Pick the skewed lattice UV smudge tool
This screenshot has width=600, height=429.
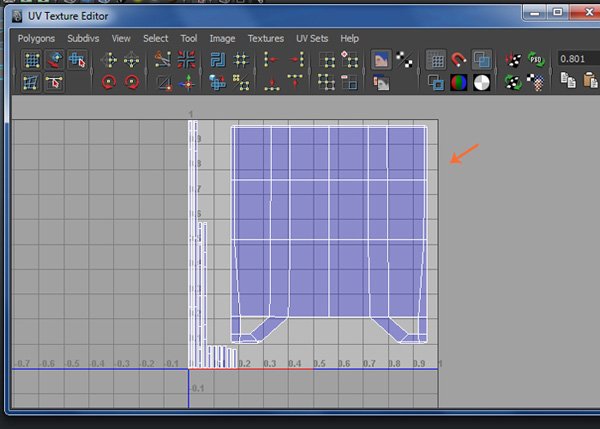tap(31, 83)
